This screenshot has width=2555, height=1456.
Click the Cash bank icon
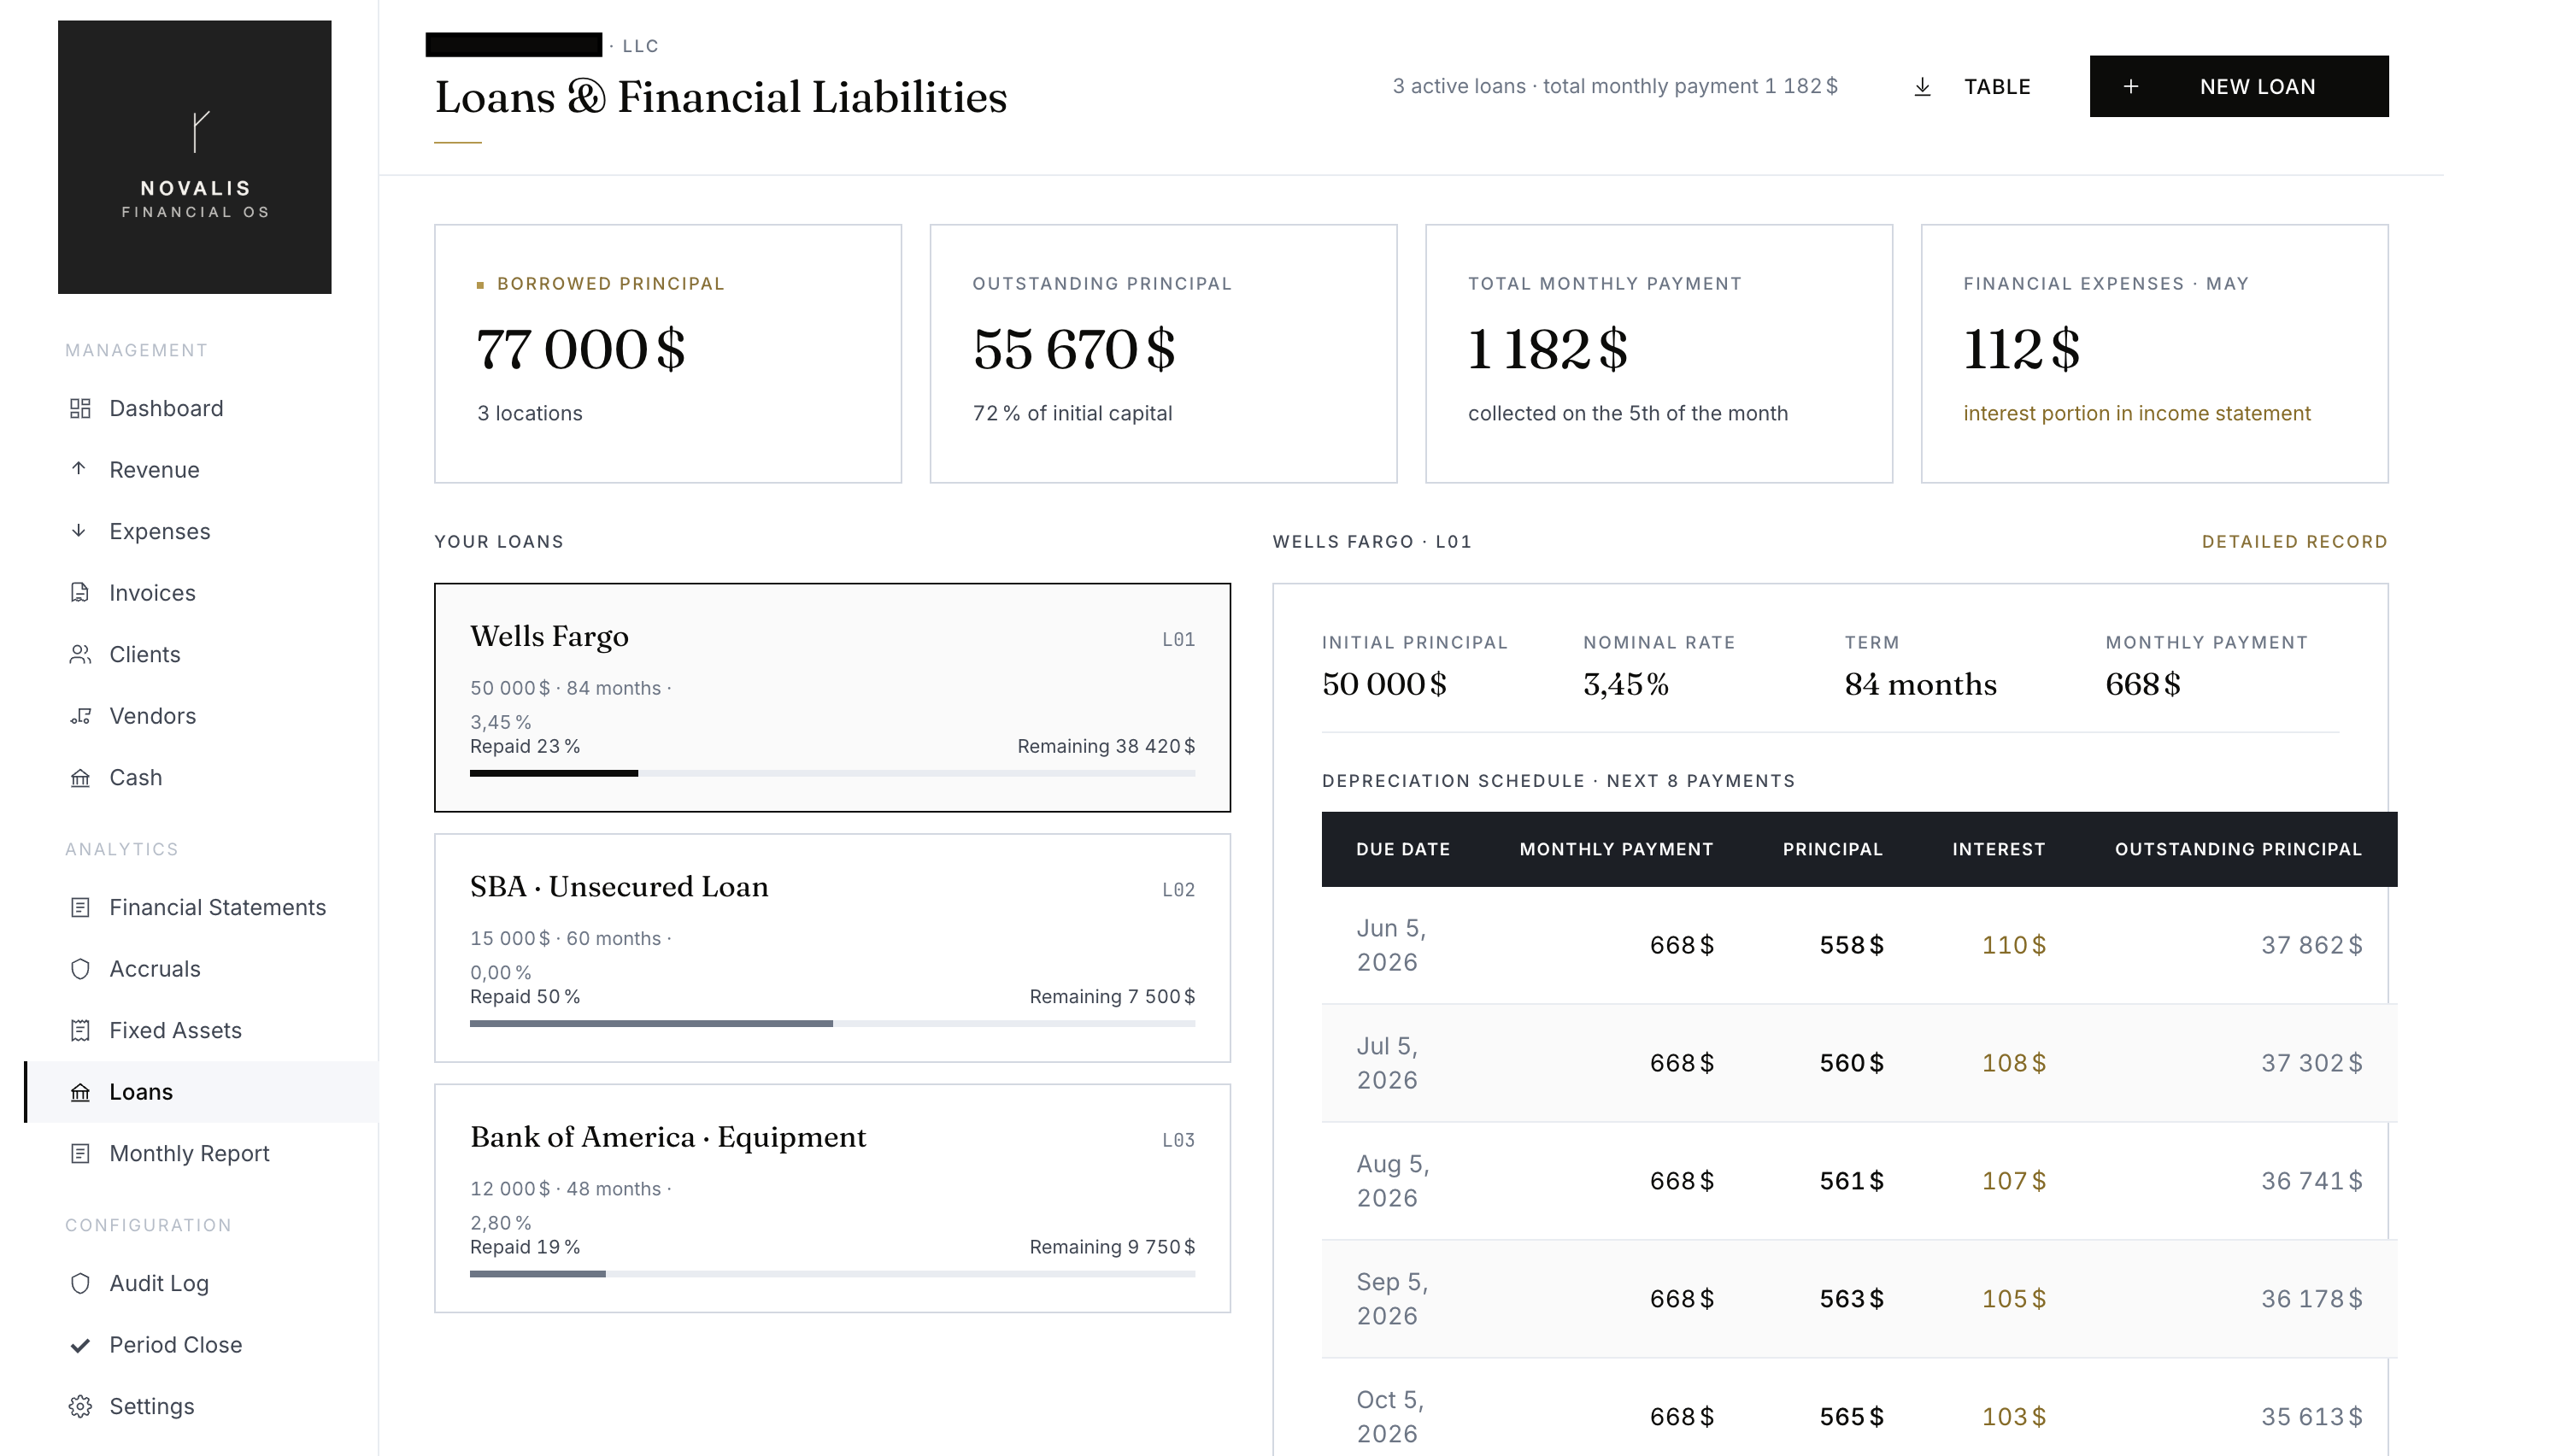point(80,777)
